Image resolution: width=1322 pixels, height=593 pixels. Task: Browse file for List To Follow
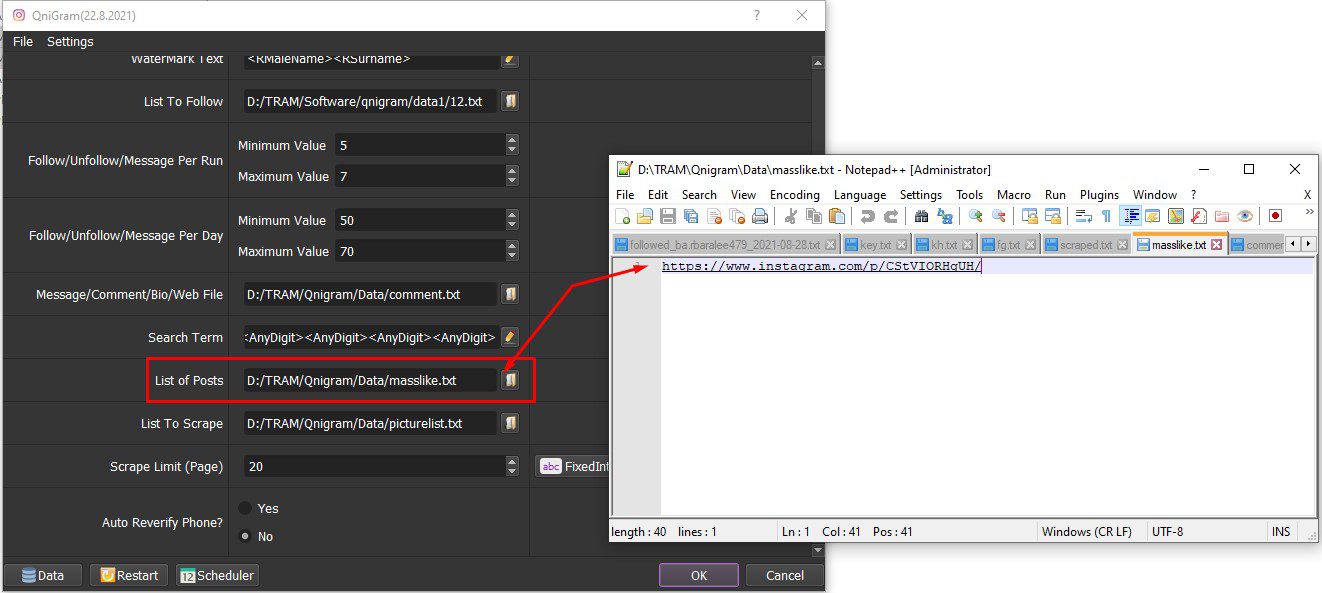pyautogui.click(x=510, y=101)
